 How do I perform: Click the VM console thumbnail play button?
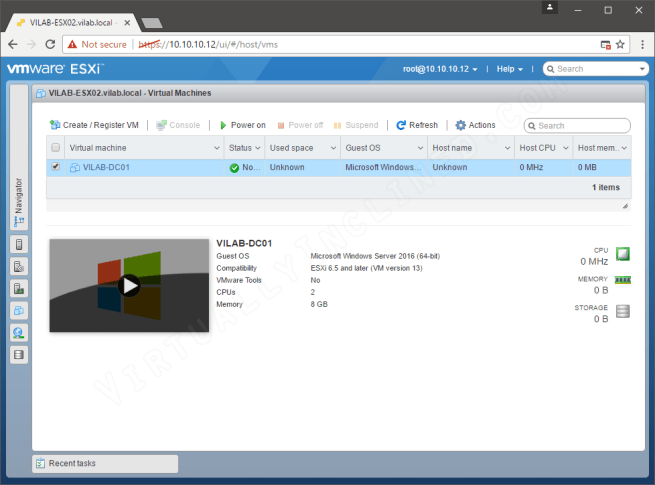(x=129, y=286)
